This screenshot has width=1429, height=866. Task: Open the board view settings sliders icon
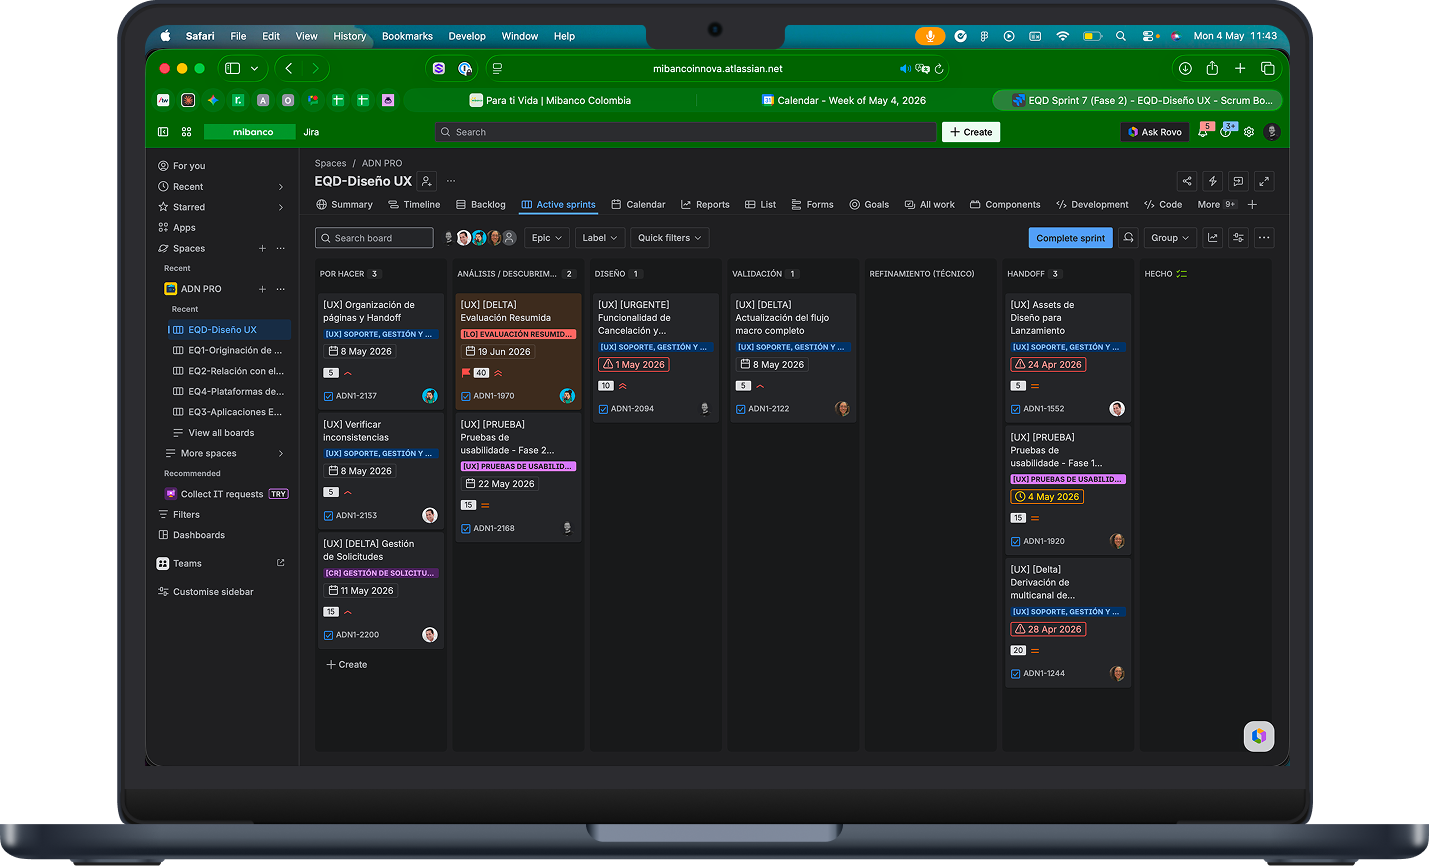coord(1239,238)
